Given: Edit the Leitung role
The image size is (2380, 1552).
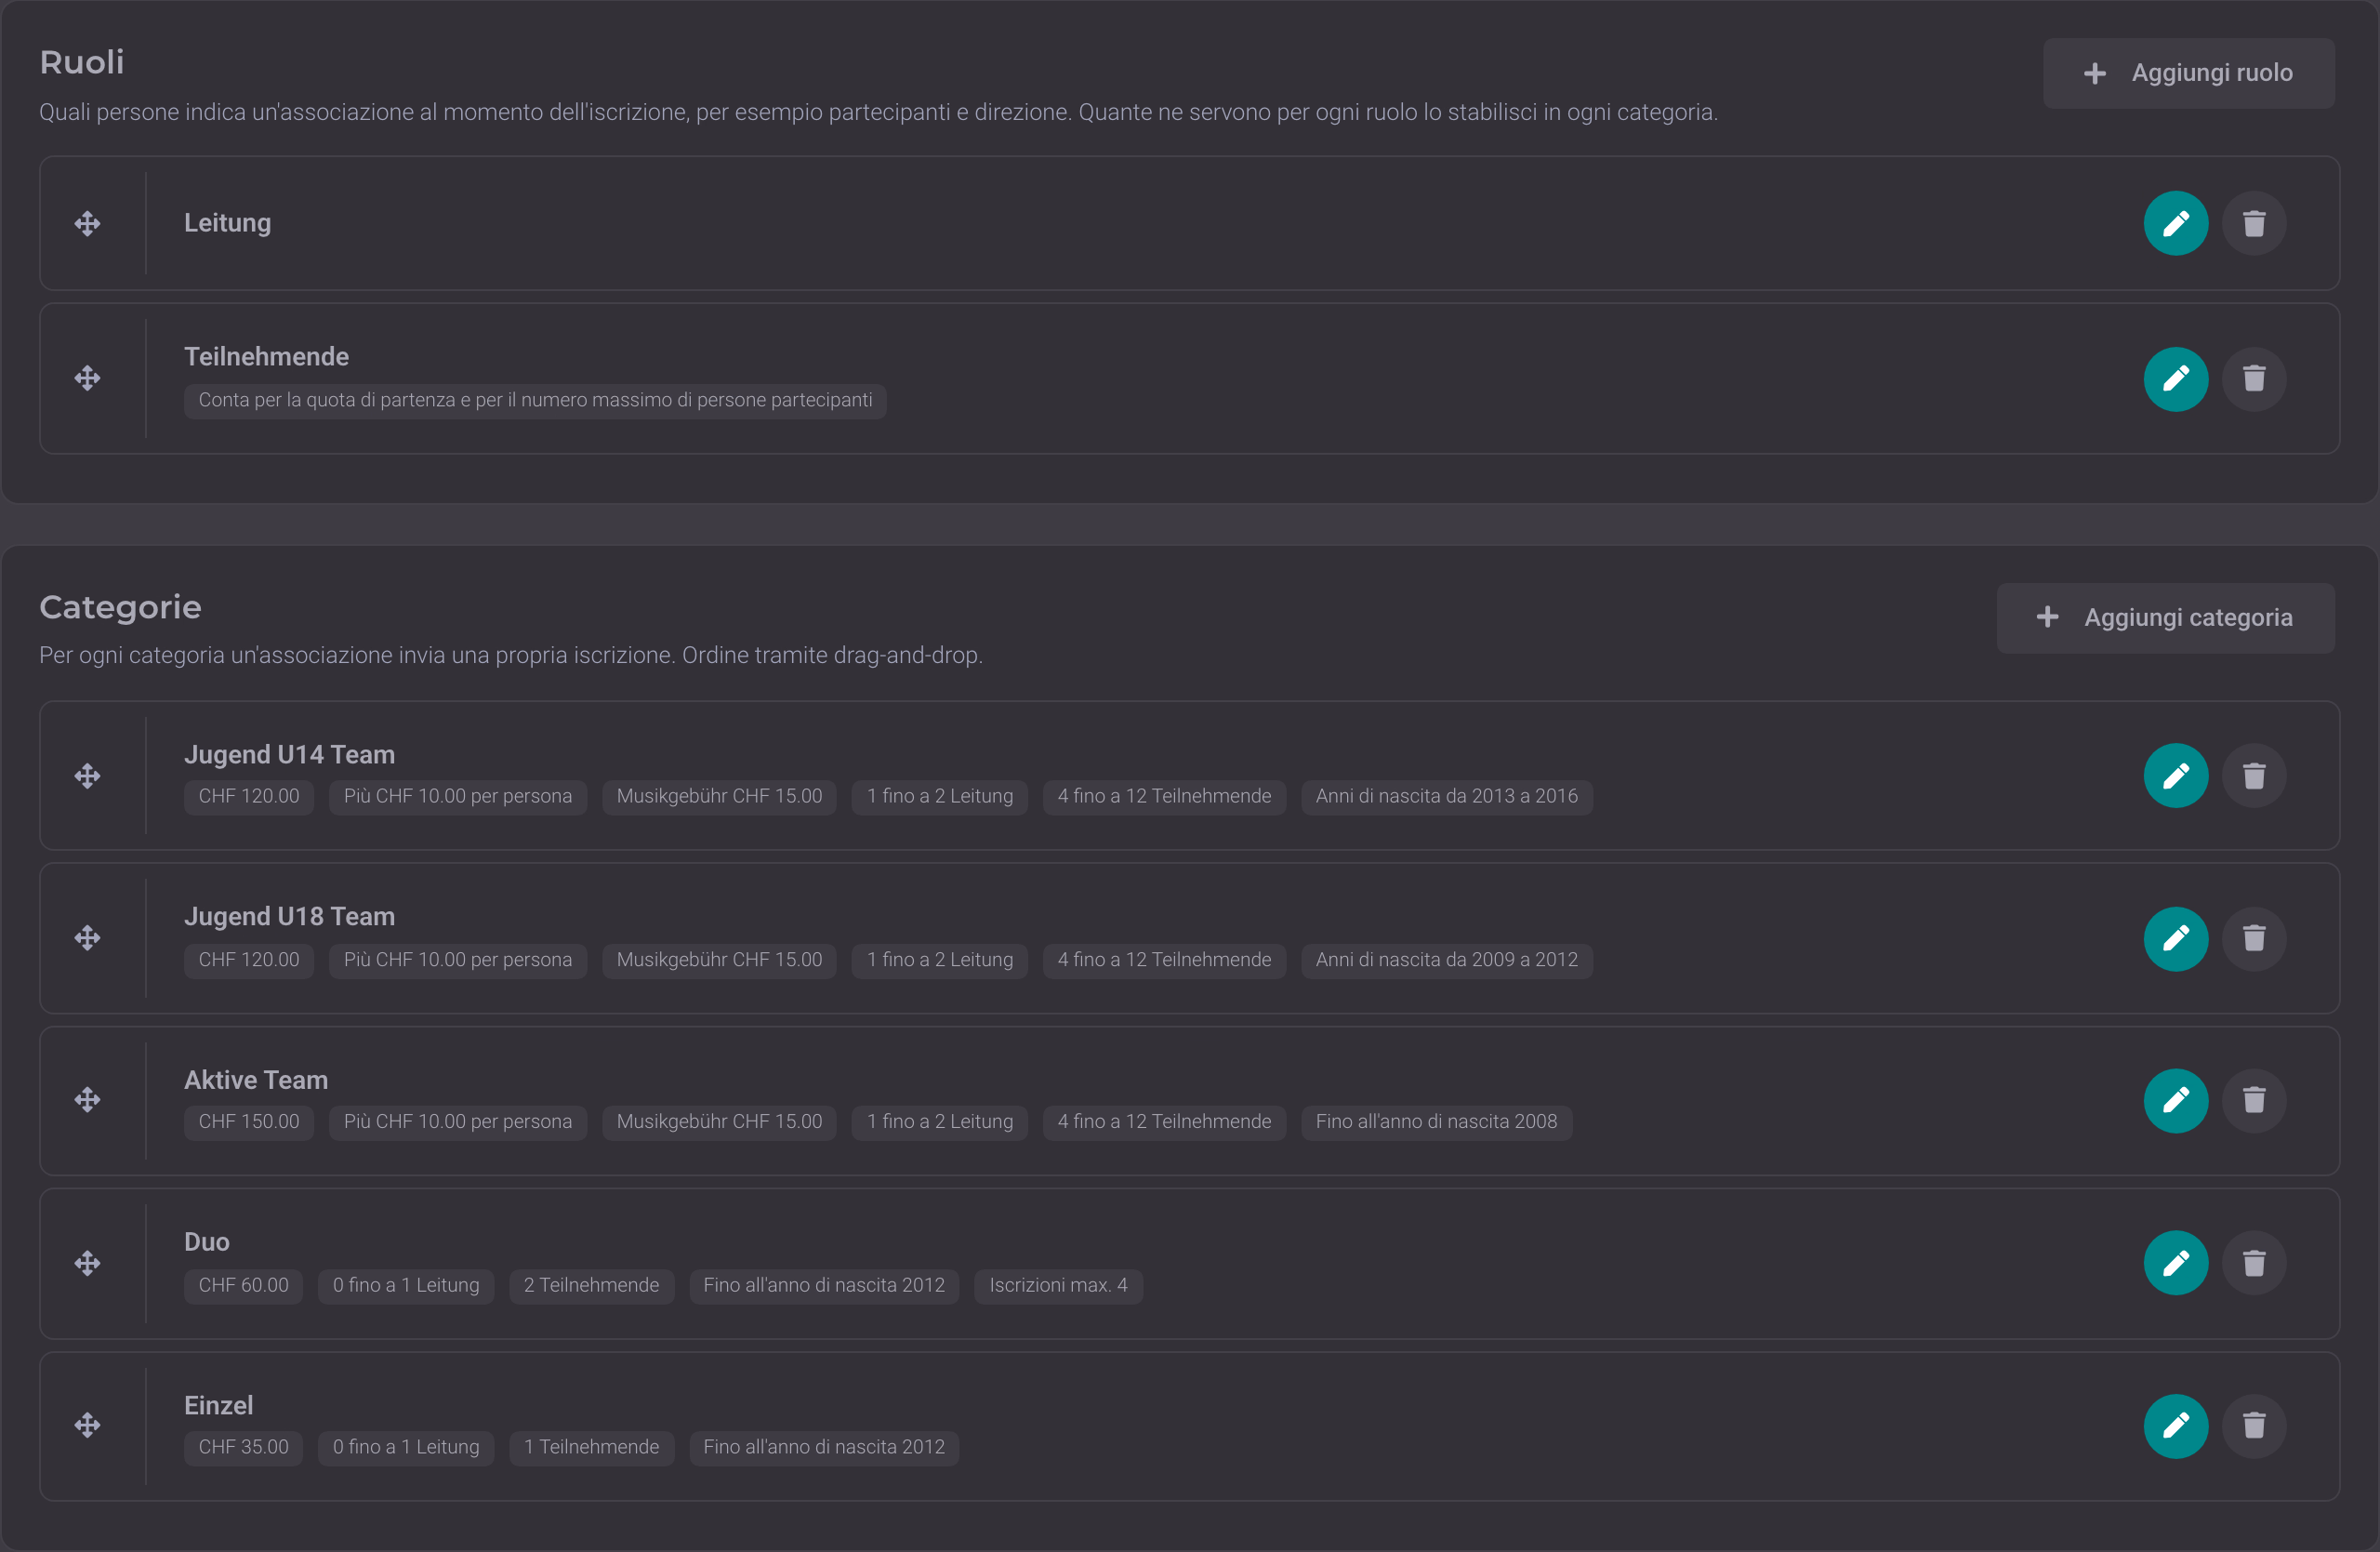Looking at the screenshot, I should coord(2175,223).
